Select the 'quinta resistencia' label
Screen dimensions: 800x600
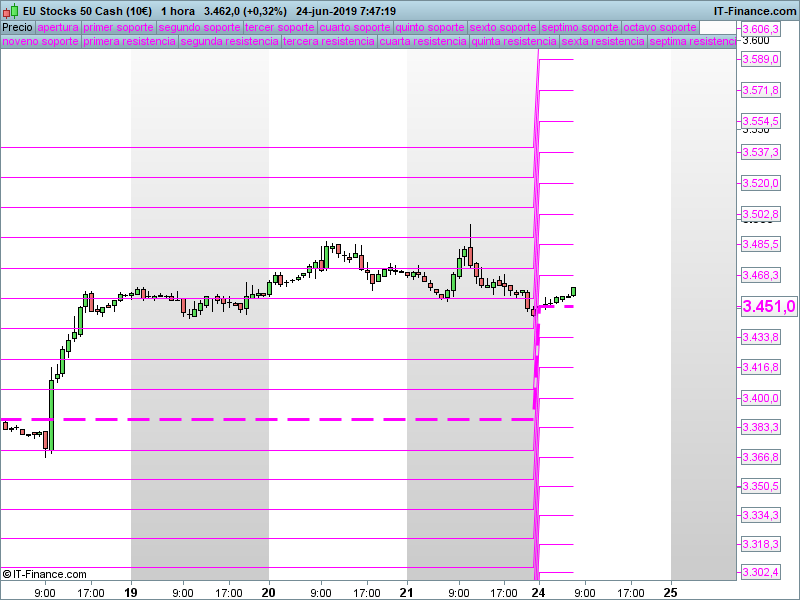pyautogui.click(x=514, y=42)
